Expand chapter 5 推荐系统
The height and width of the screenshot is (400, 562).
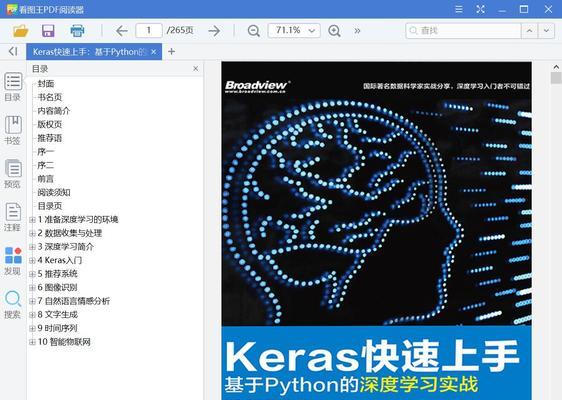[32, 274]
